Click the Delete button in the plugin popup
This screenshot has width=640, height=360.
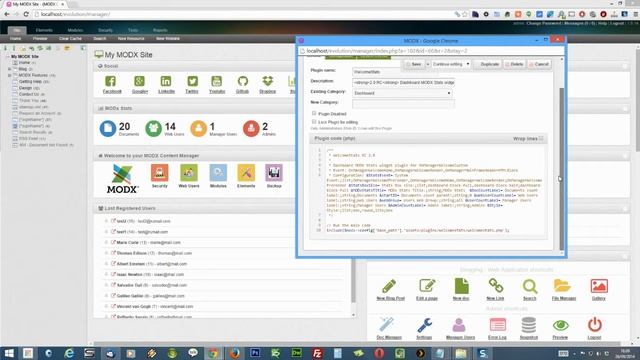(x=514, y=64)
